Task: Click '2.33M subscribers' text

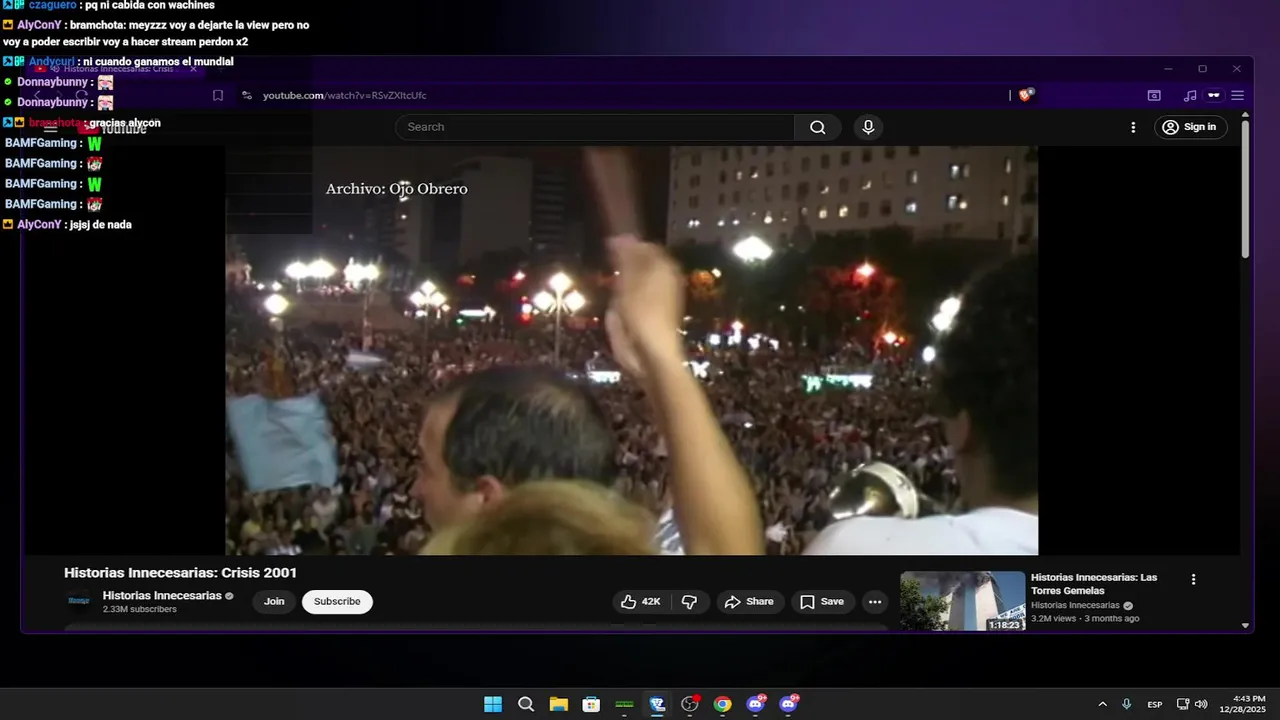Action: tap(139, 609)
